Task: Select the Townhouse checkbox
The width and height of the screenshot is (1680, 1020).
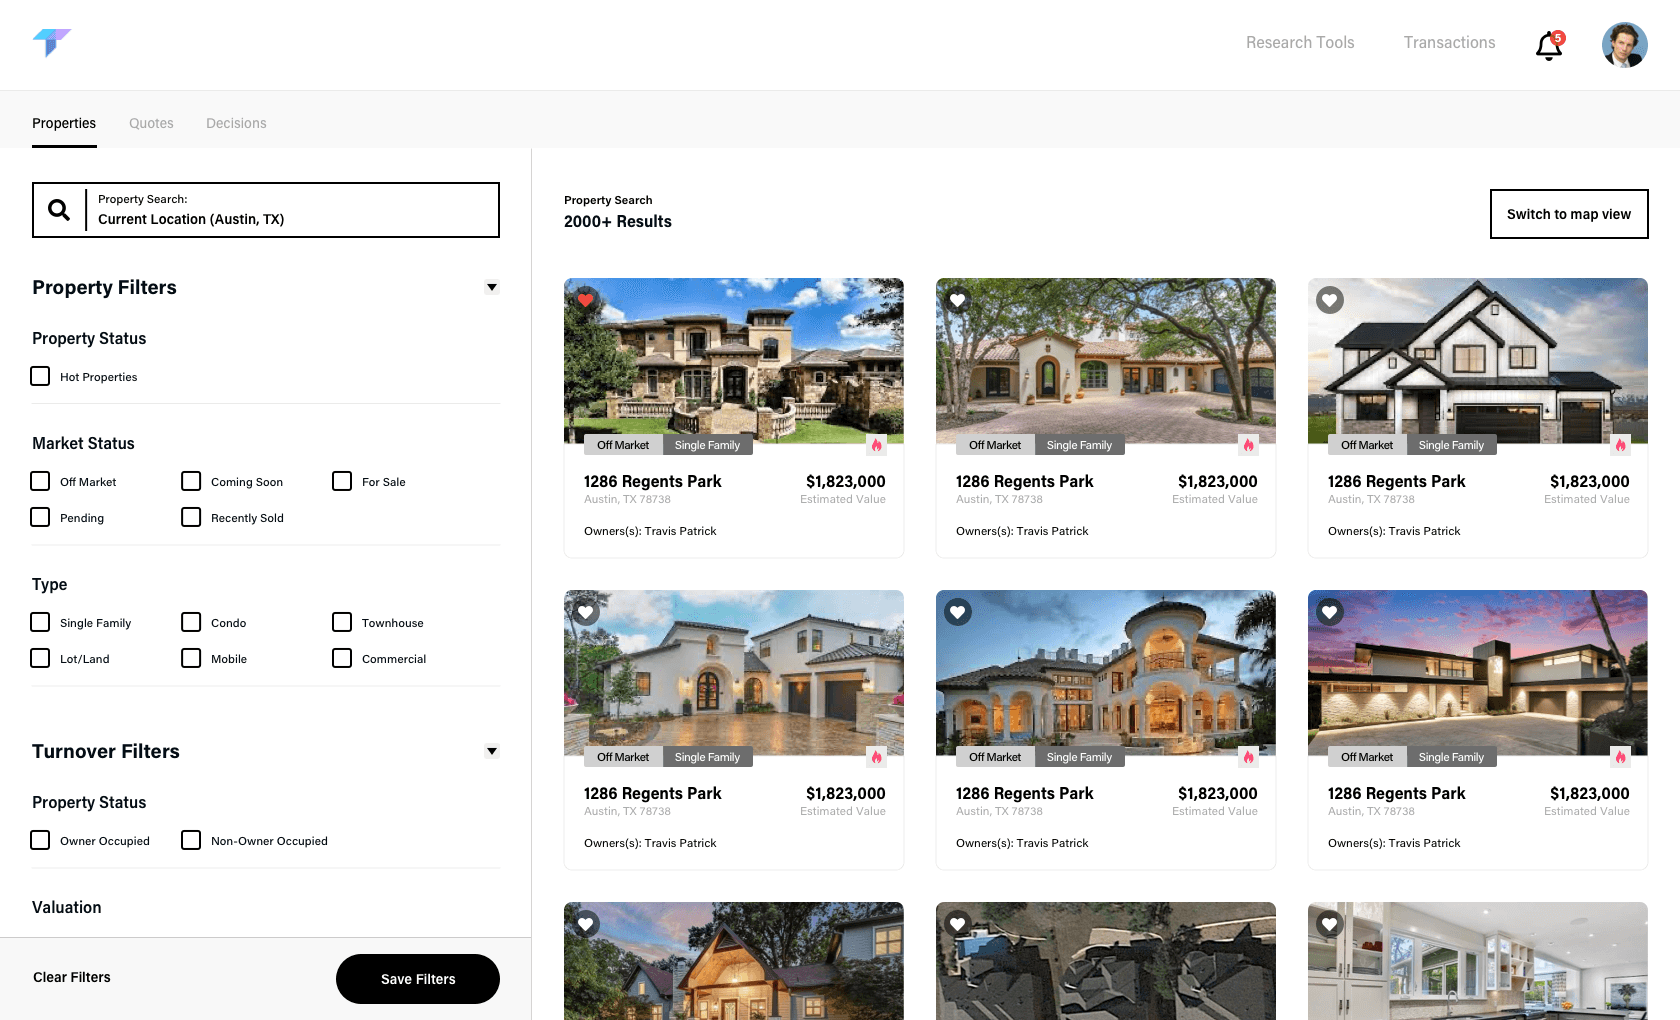Action: (x=342, y=622)
